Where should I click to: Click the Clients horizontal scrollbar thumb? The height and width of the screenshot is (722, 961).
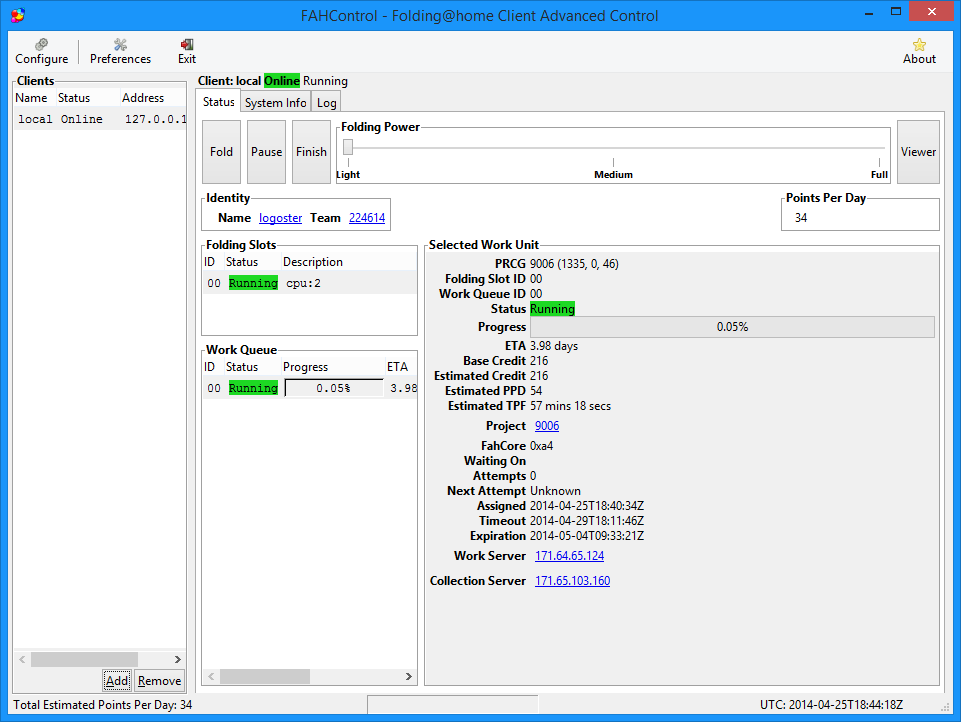84,659
